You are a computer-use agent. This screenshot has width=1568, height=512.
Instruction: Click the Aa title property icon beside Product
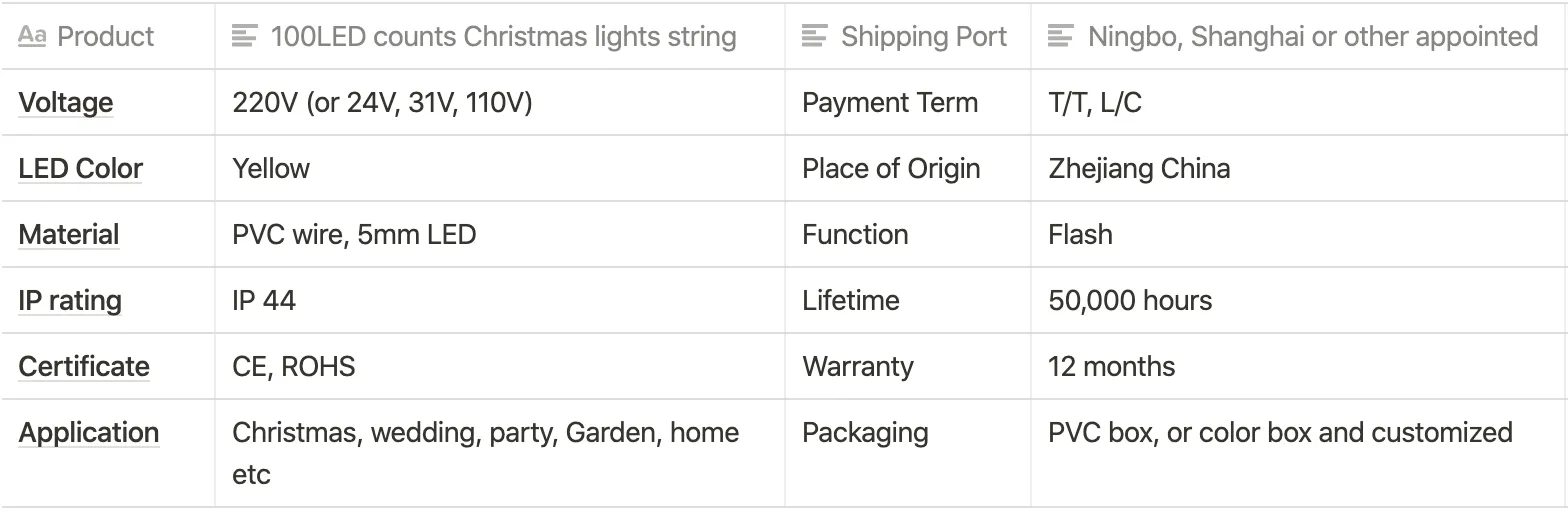click(x=32, y=37)
